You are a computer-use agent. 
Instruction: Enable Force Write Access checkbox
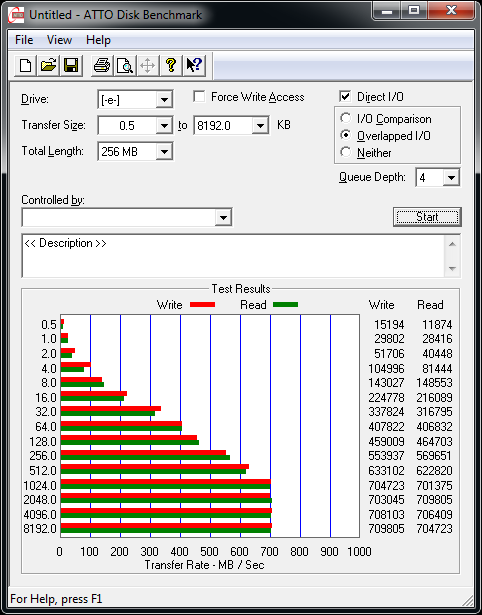pos(199,96)
